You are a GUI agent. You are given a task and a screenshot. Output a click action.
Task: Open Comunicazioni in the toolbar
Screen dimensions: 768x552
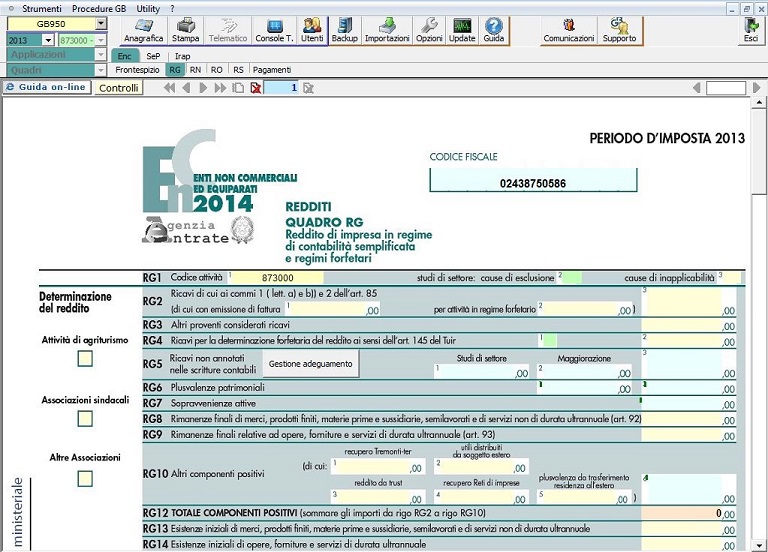[569, 30]
